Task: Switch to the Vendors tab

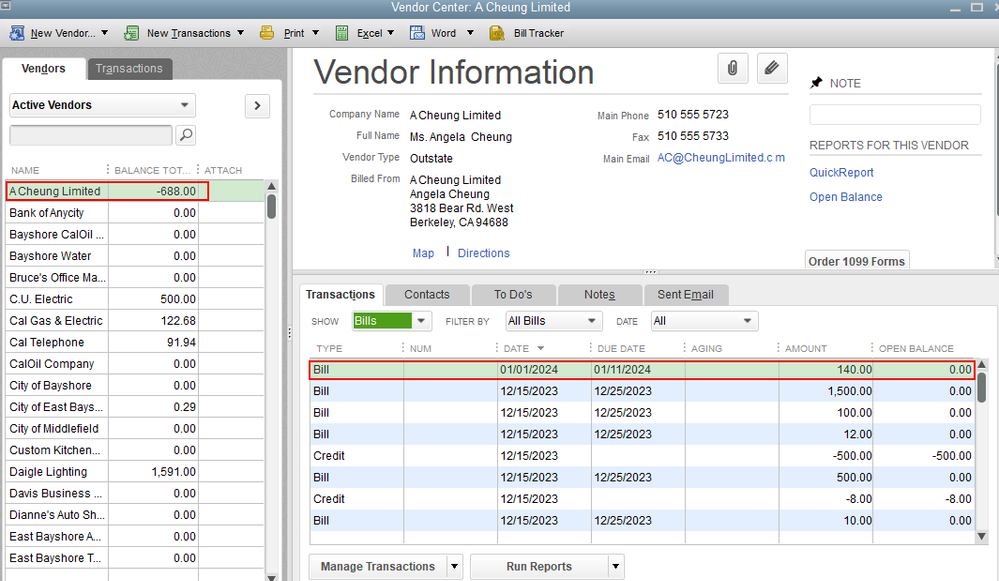Action: [x=43, y=69]
